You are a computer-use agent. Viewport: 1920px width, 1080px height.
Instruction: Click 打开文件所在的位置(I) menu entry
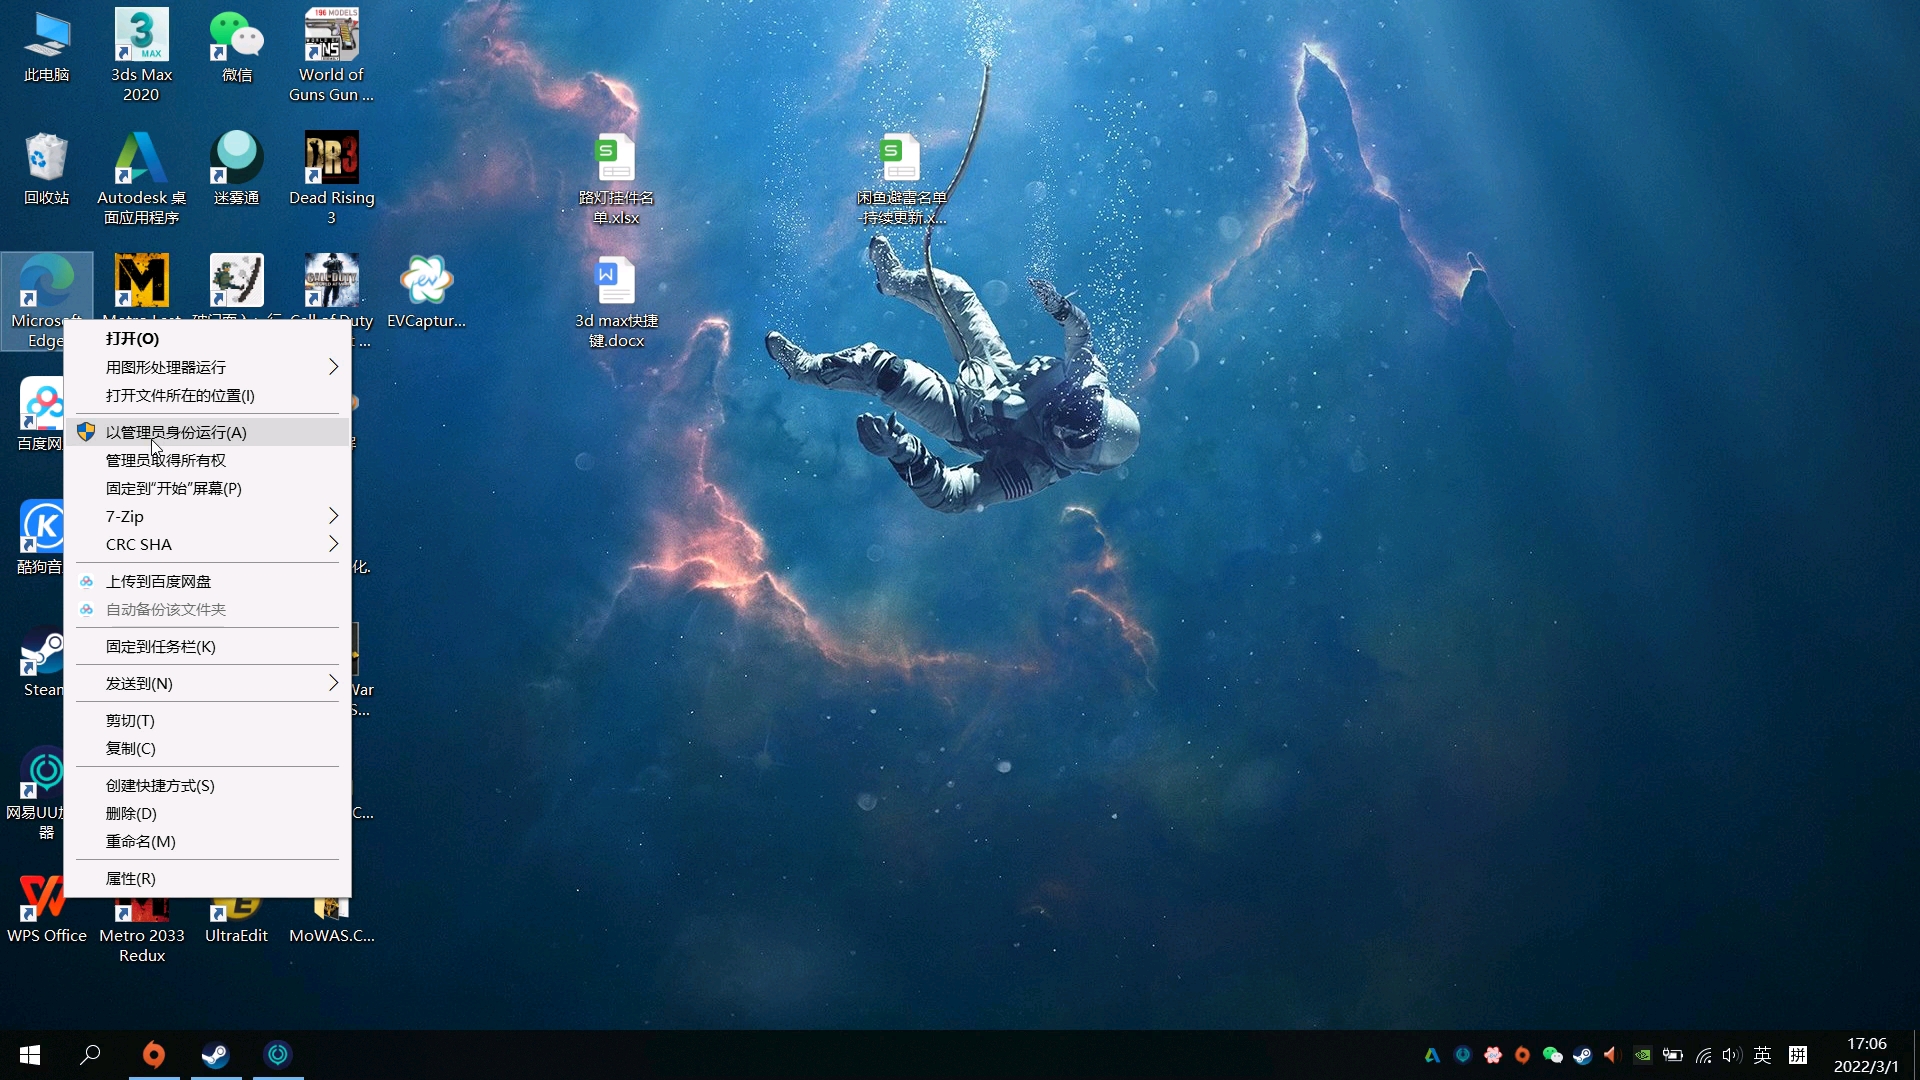pyautogui.click(x=180, y=395)
